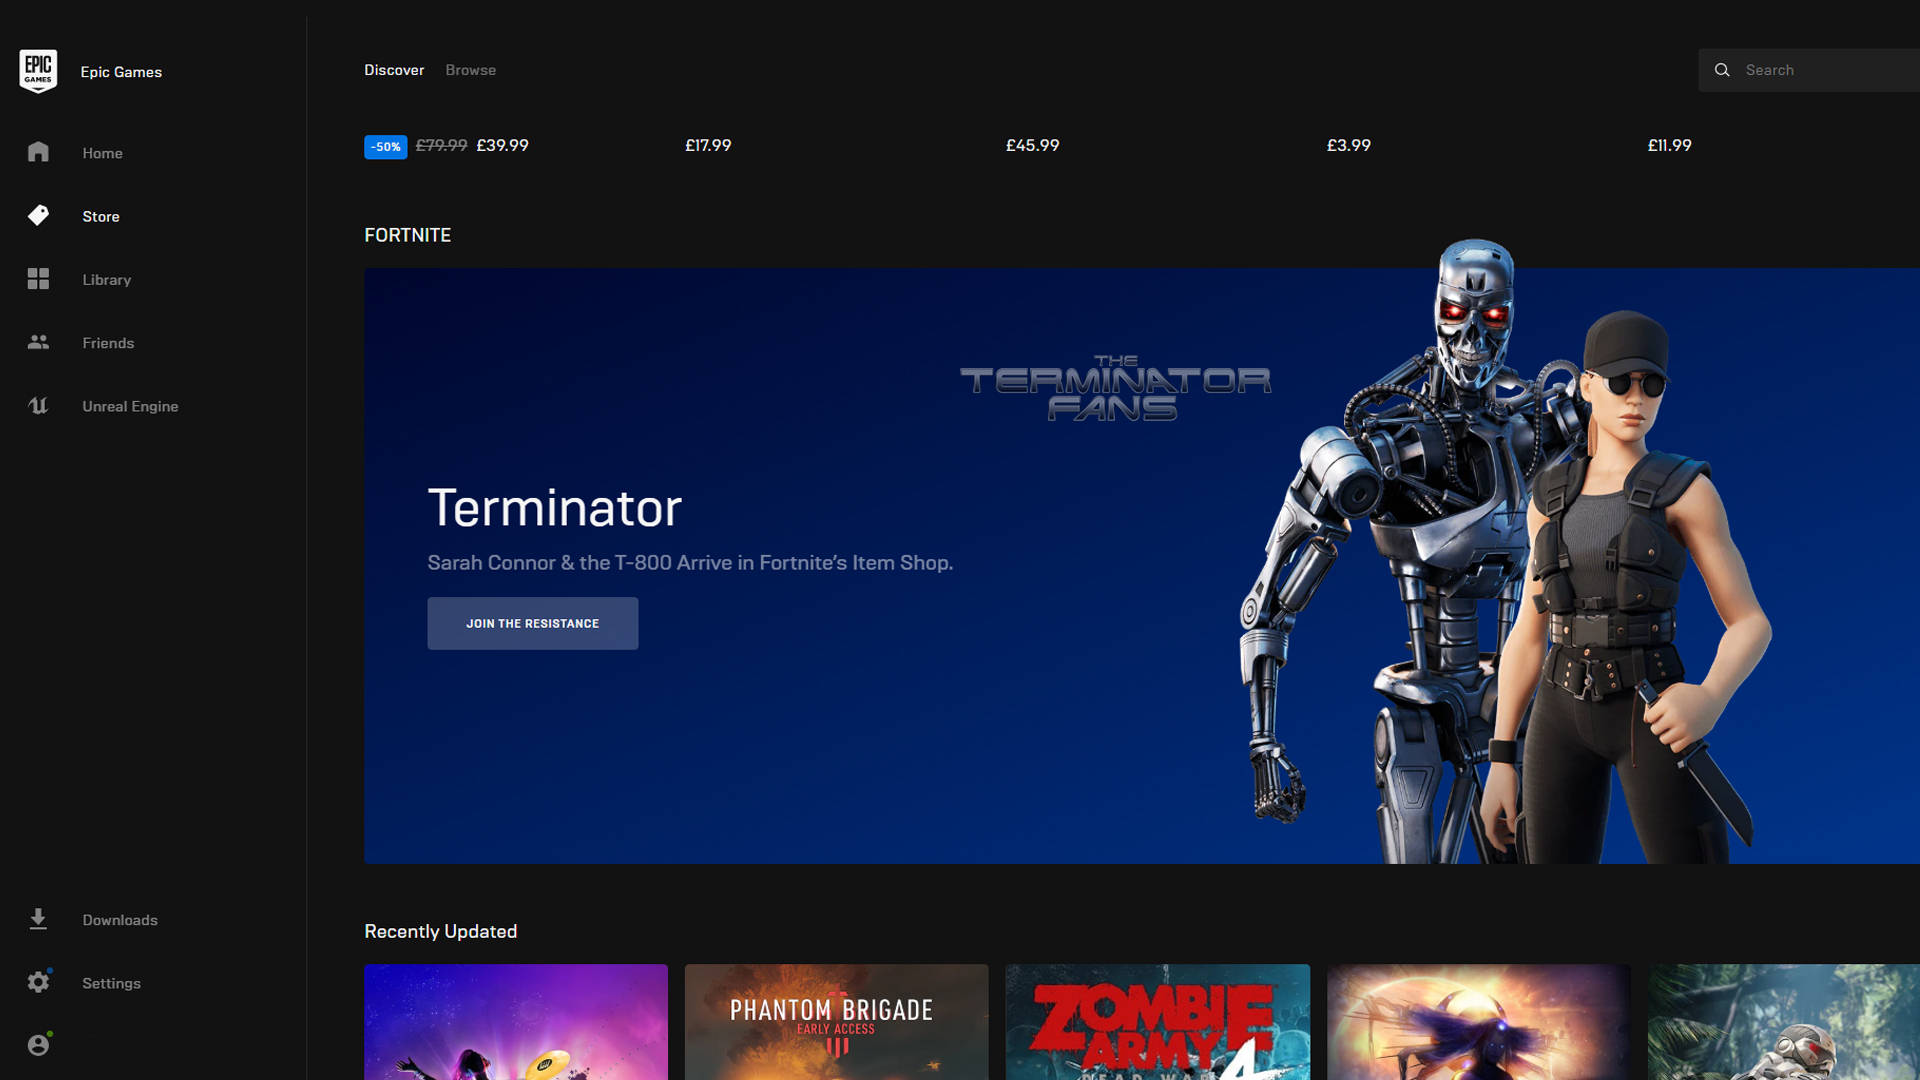Open the user profile avatar icon
Image resolution: width=1920 pixels, height=1080 pixels.
pyautogui.click(x=38, y=1045)
